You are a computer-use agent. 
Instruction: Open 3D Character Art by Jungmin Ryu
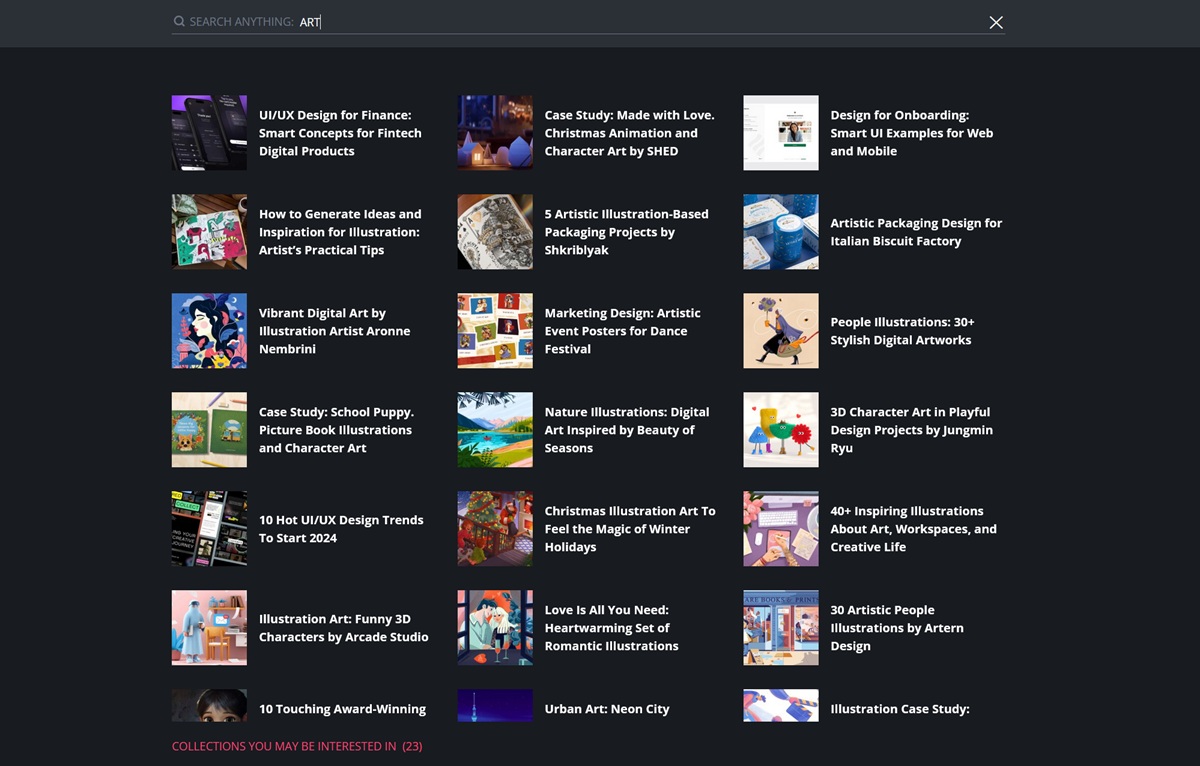[x=910, y=430]
